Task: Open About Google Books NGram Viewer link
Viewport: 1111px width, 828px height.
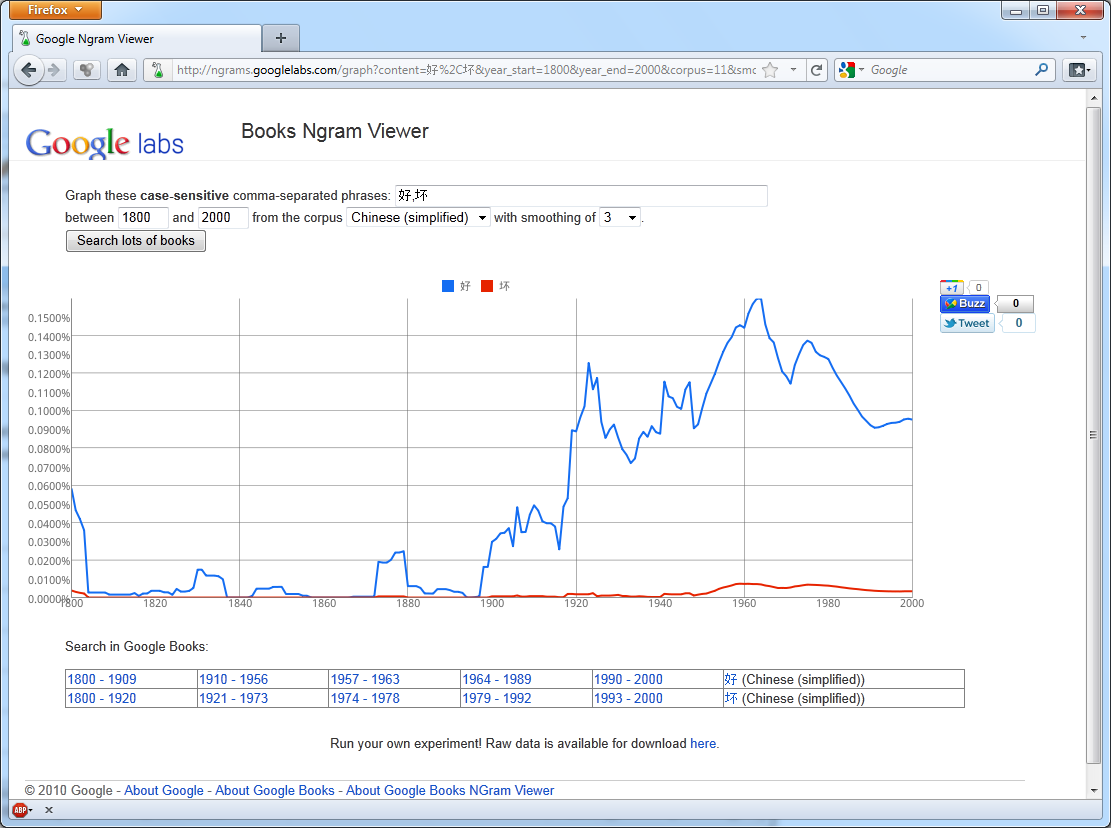Action: 450,790
